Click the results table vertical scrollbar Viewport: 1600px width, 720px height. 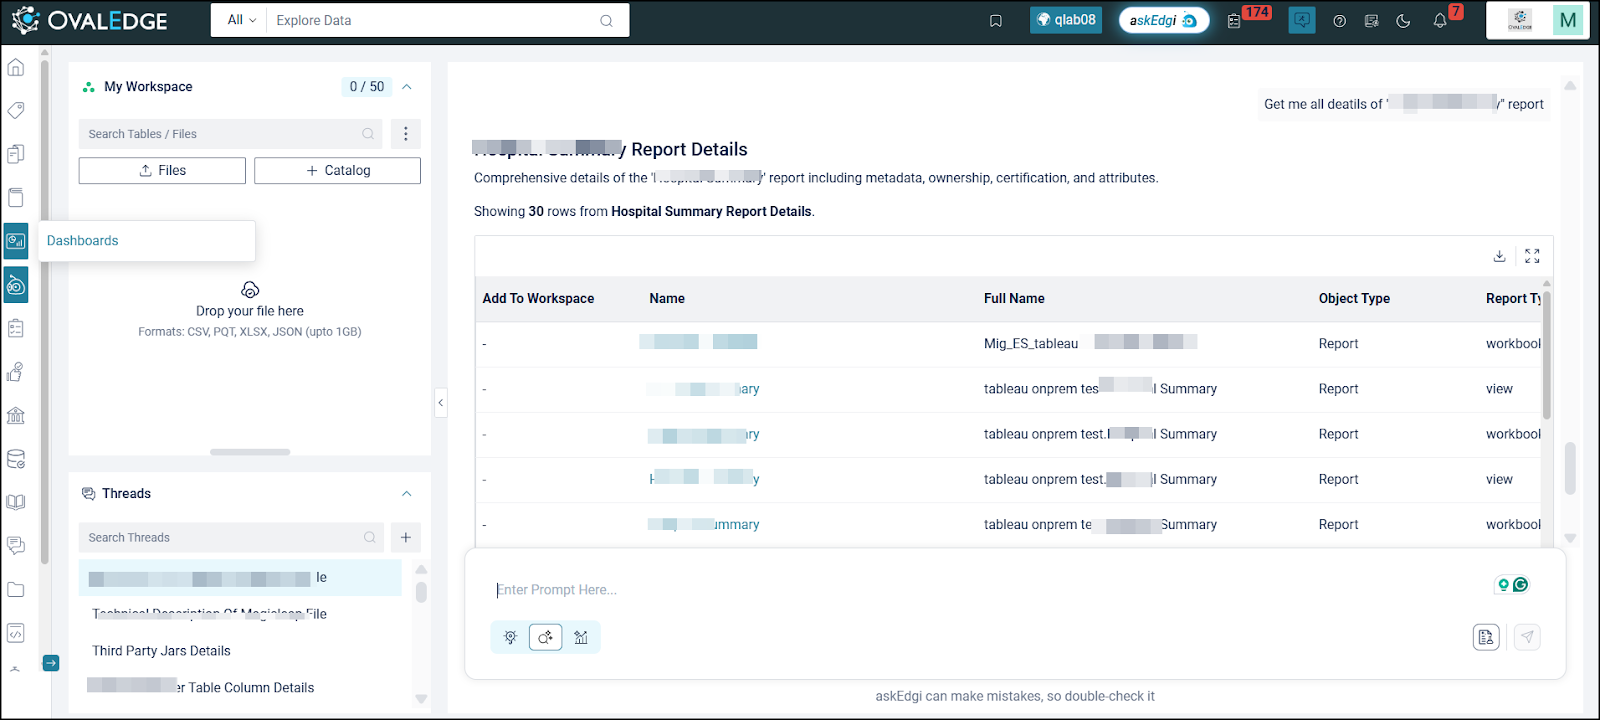click(x=1547, y=355)
